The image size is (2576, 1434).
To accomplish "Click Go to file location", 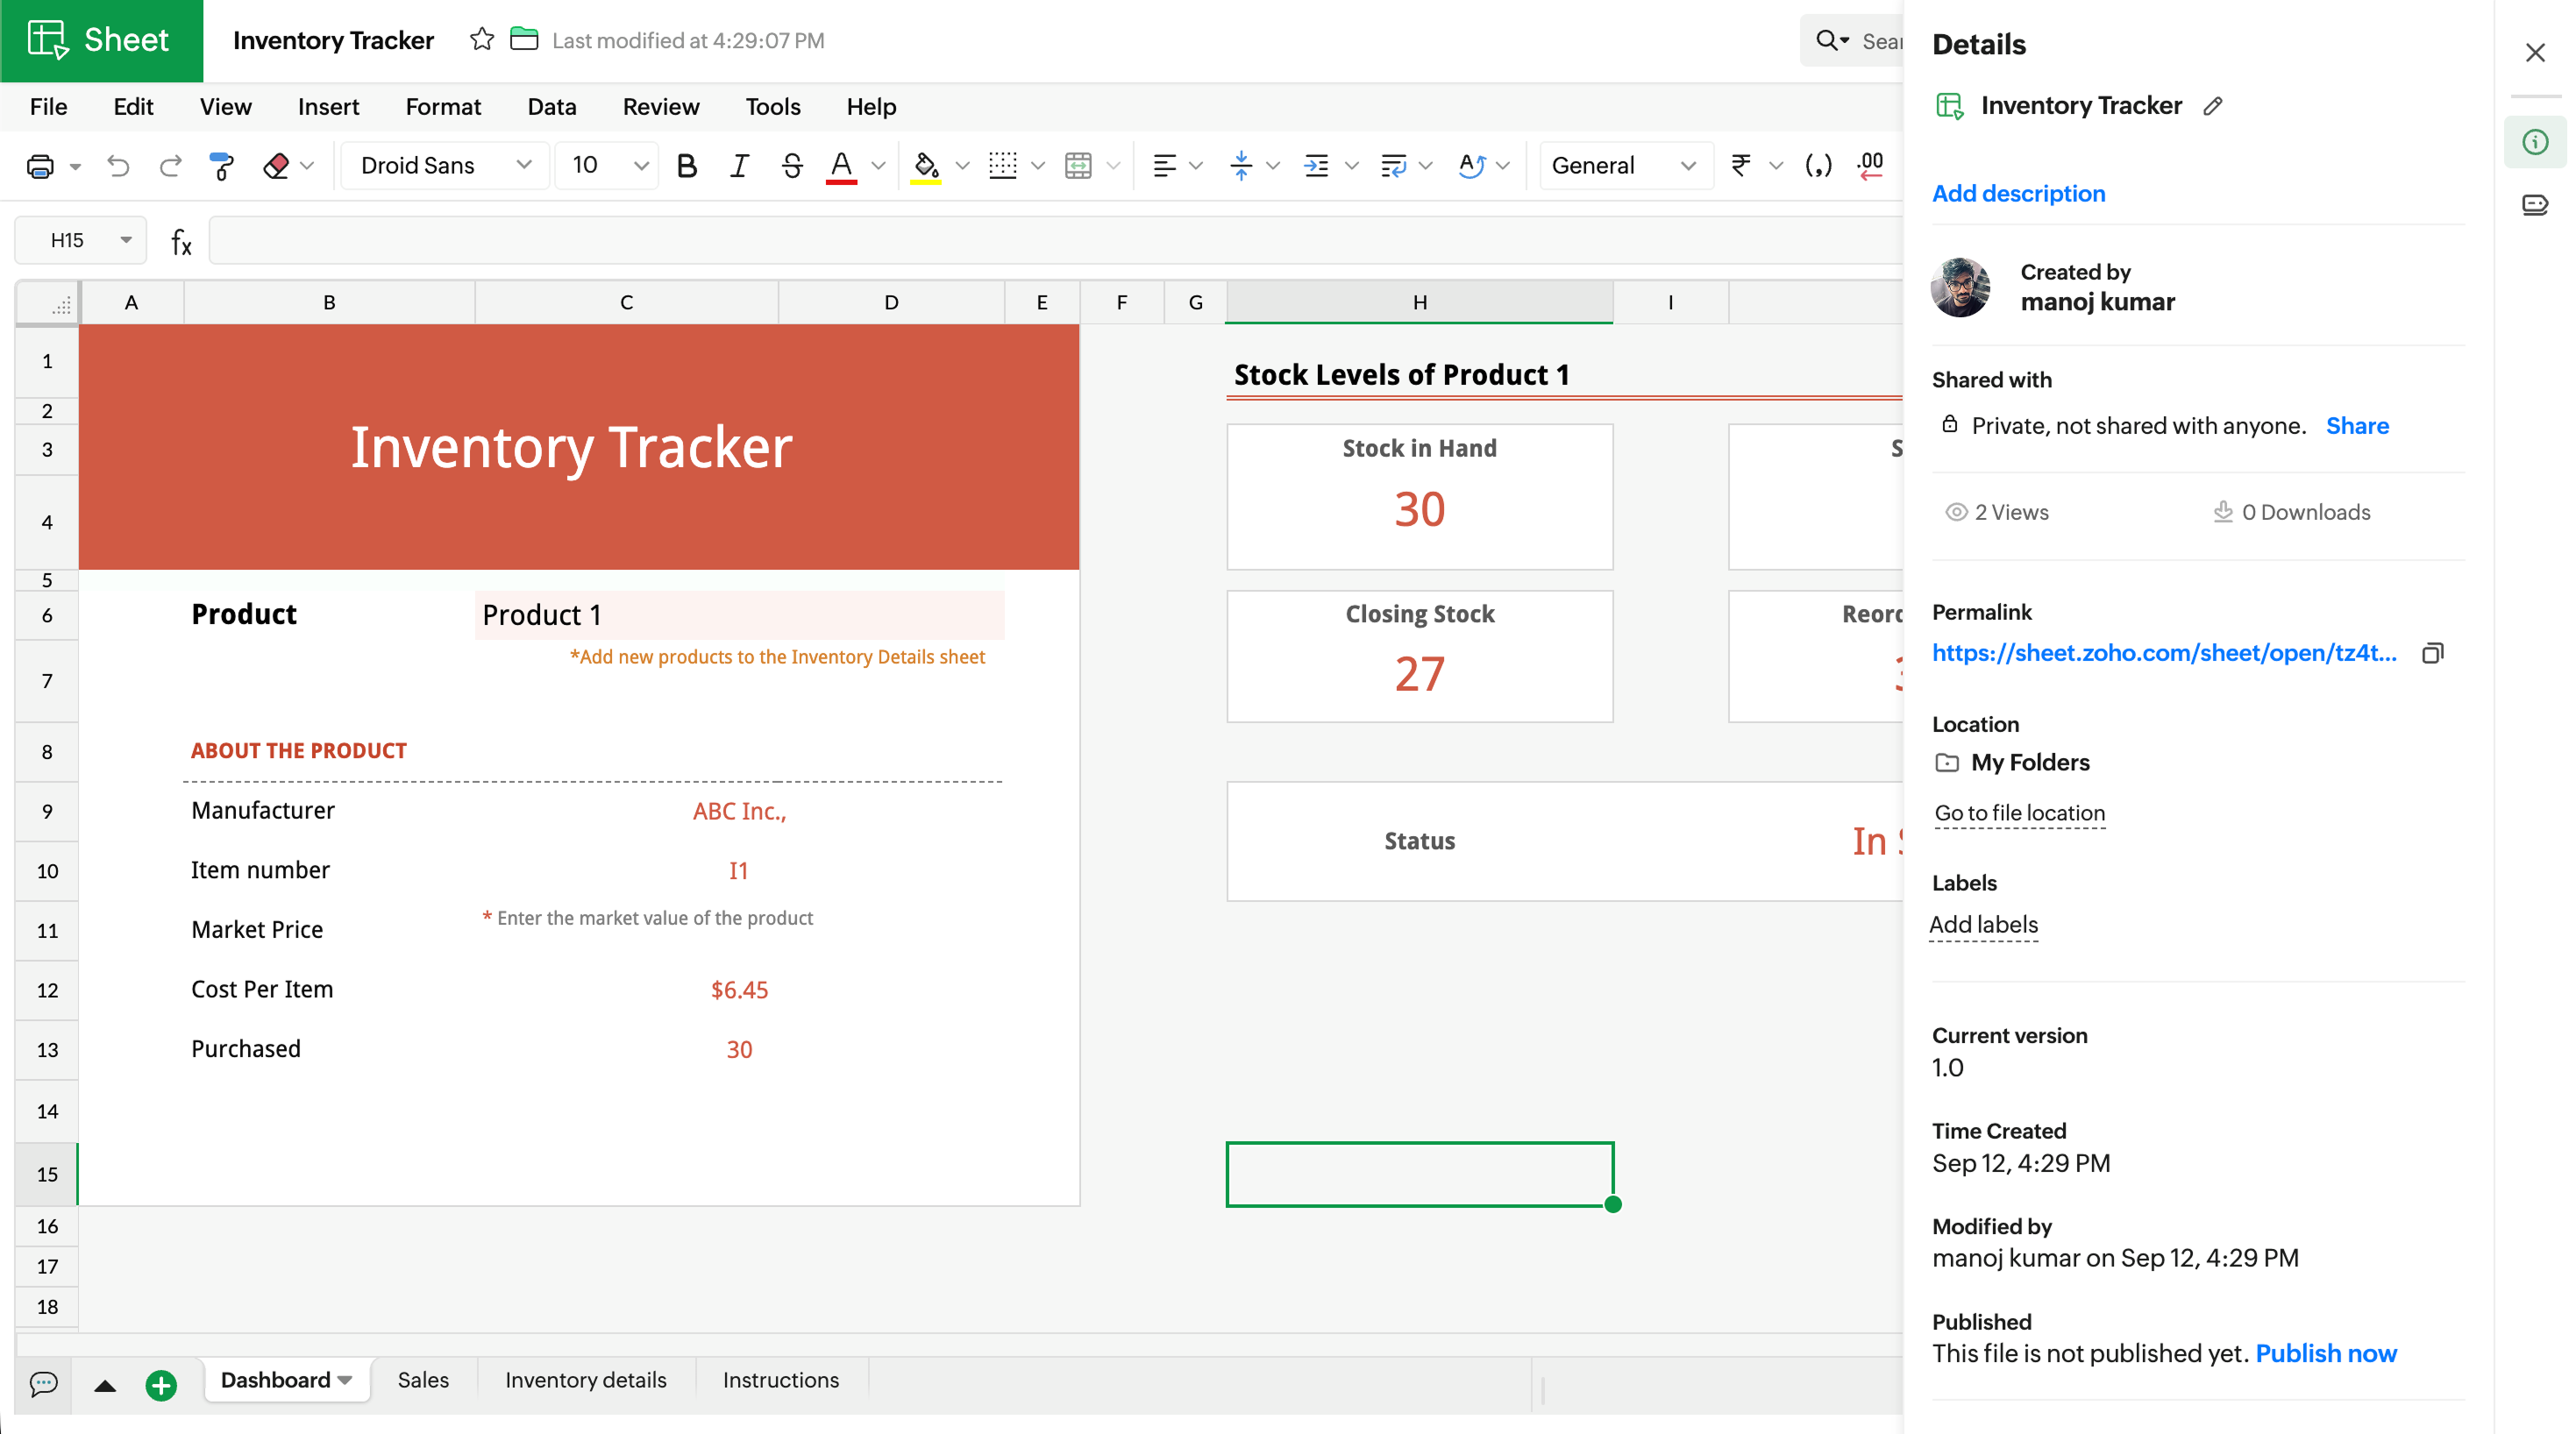I will tap(2019, 813).
